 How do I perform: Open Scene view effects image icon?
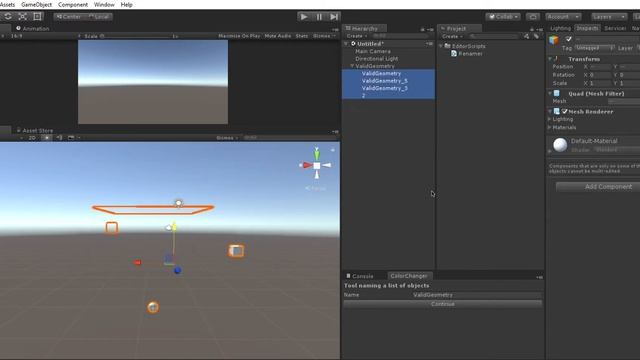pyautogui.click(x=71, y=138)
